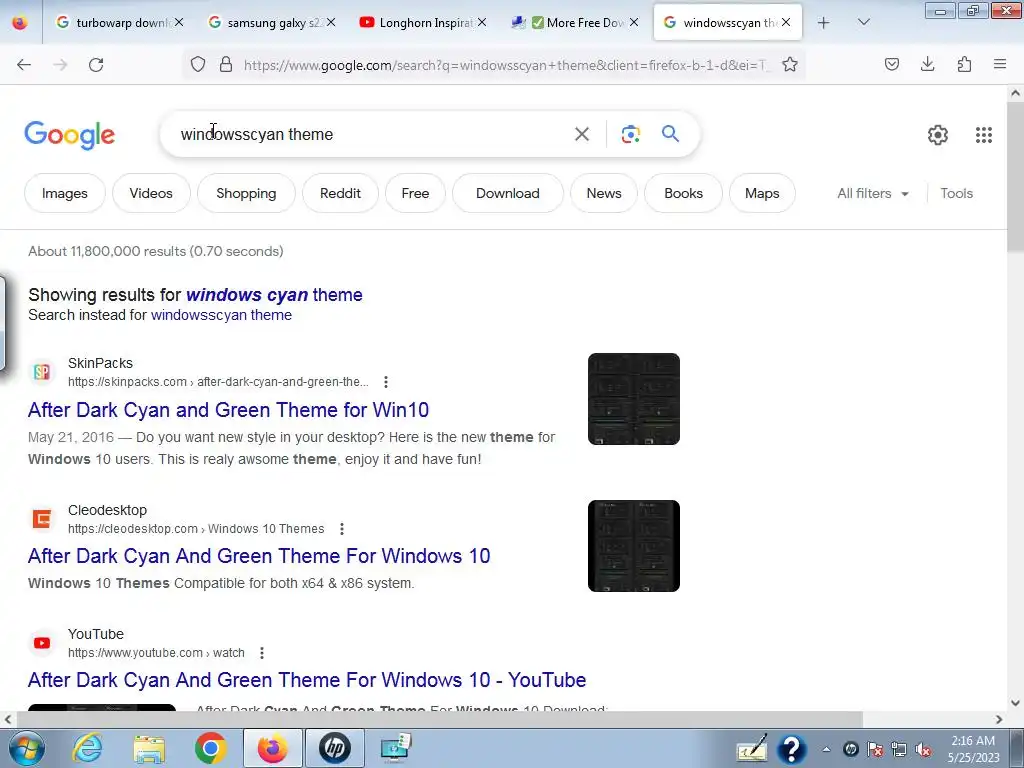Click the Firefox address bar URL

506,65
